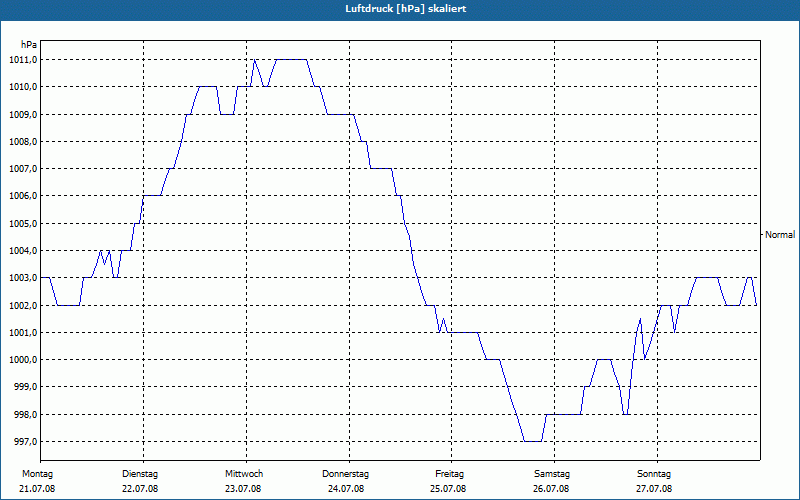Viewport: 800px width, 500px height.
Task: Click the date 24.07.08
Action: coord(346,489)
